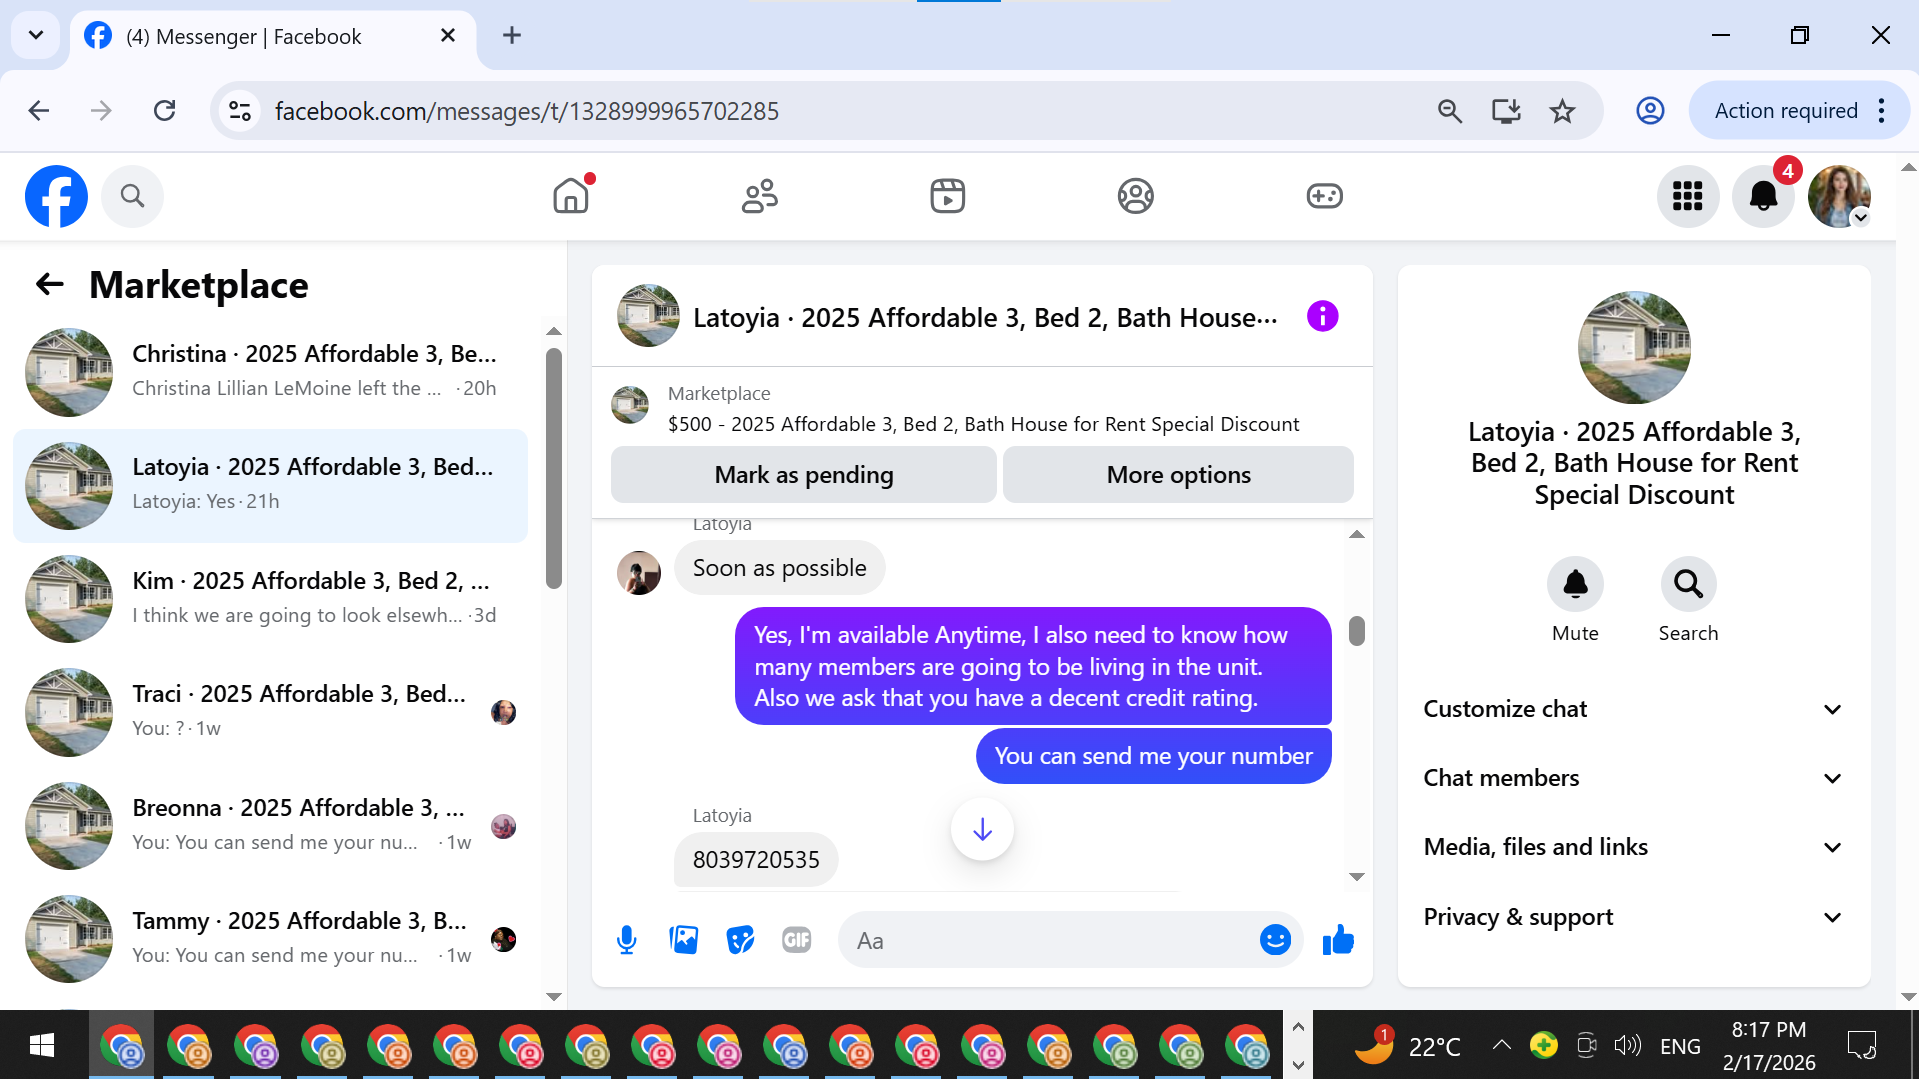Click the listing house thumbnail in right panel
This screenshot has height=1079, width=1919.
tap(1634, 347)
